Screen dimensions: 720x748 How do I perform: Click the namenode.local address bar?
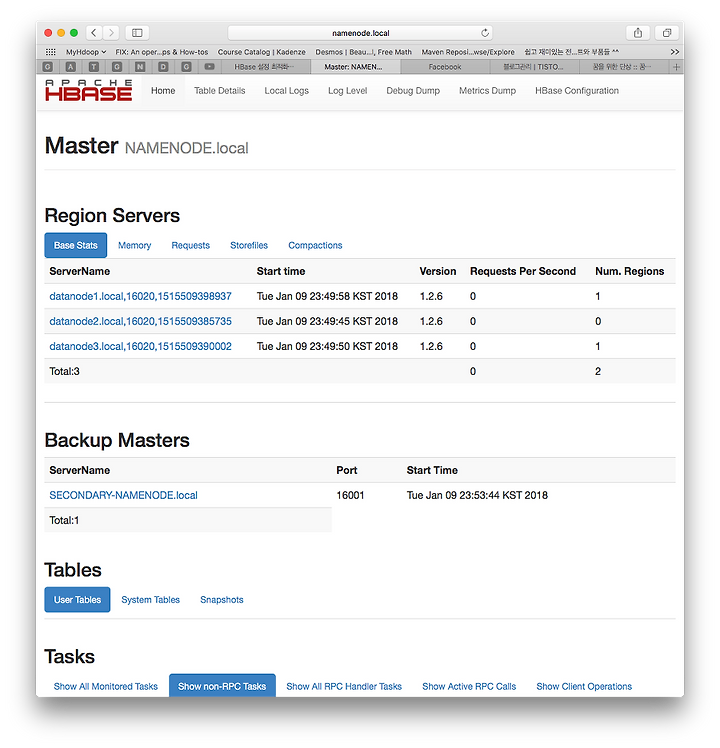[x=360, y=33]
